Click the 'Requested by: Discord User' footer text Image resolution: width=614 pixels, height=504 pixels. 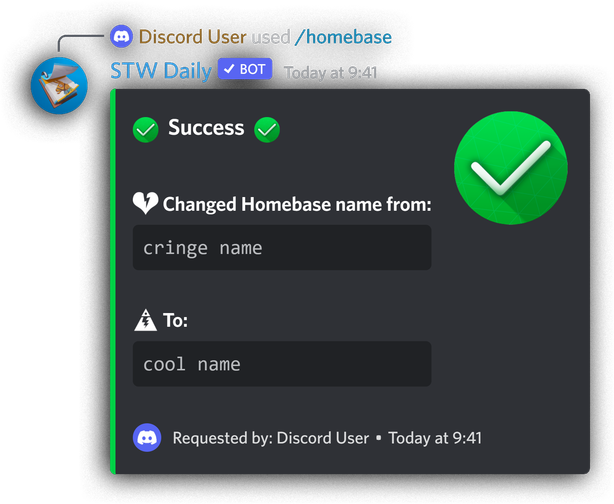pos(271,438)
